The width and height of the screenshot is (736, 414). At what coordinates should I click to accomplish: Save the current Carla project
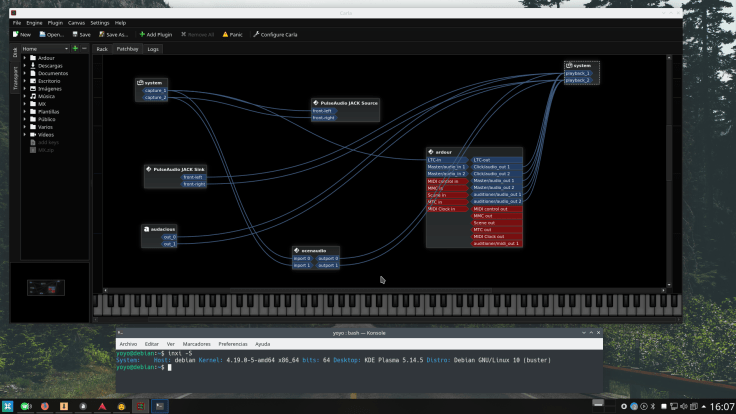tap(80, 34)
